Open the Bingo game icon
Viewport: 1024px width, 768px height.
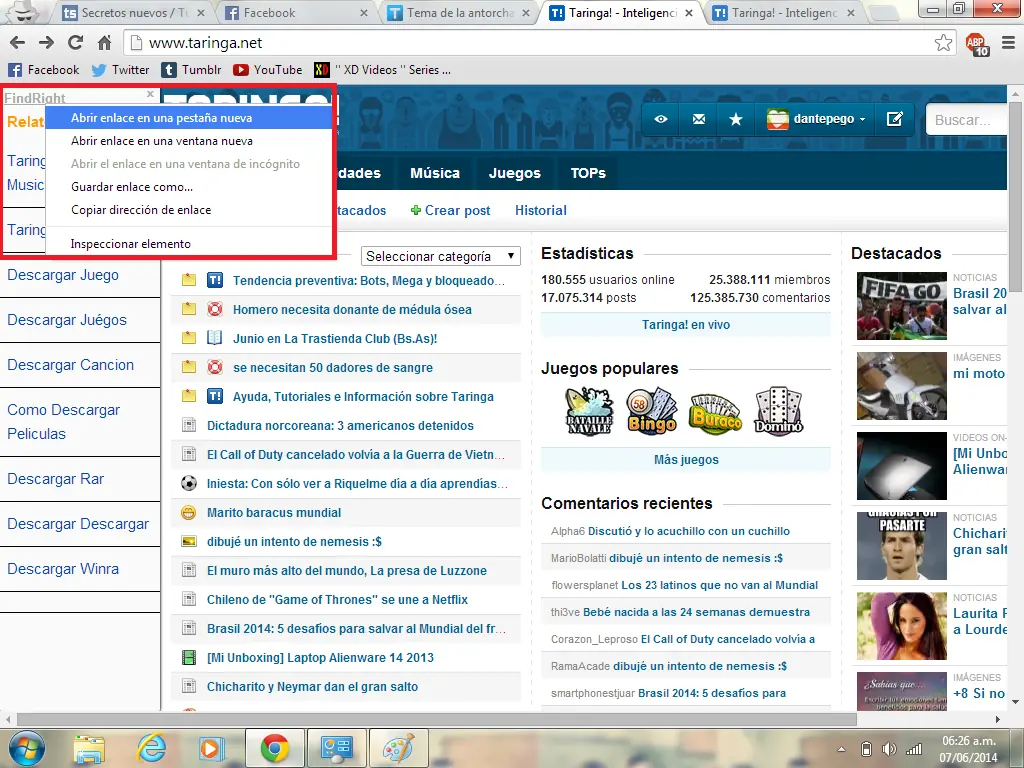[651, 411]
